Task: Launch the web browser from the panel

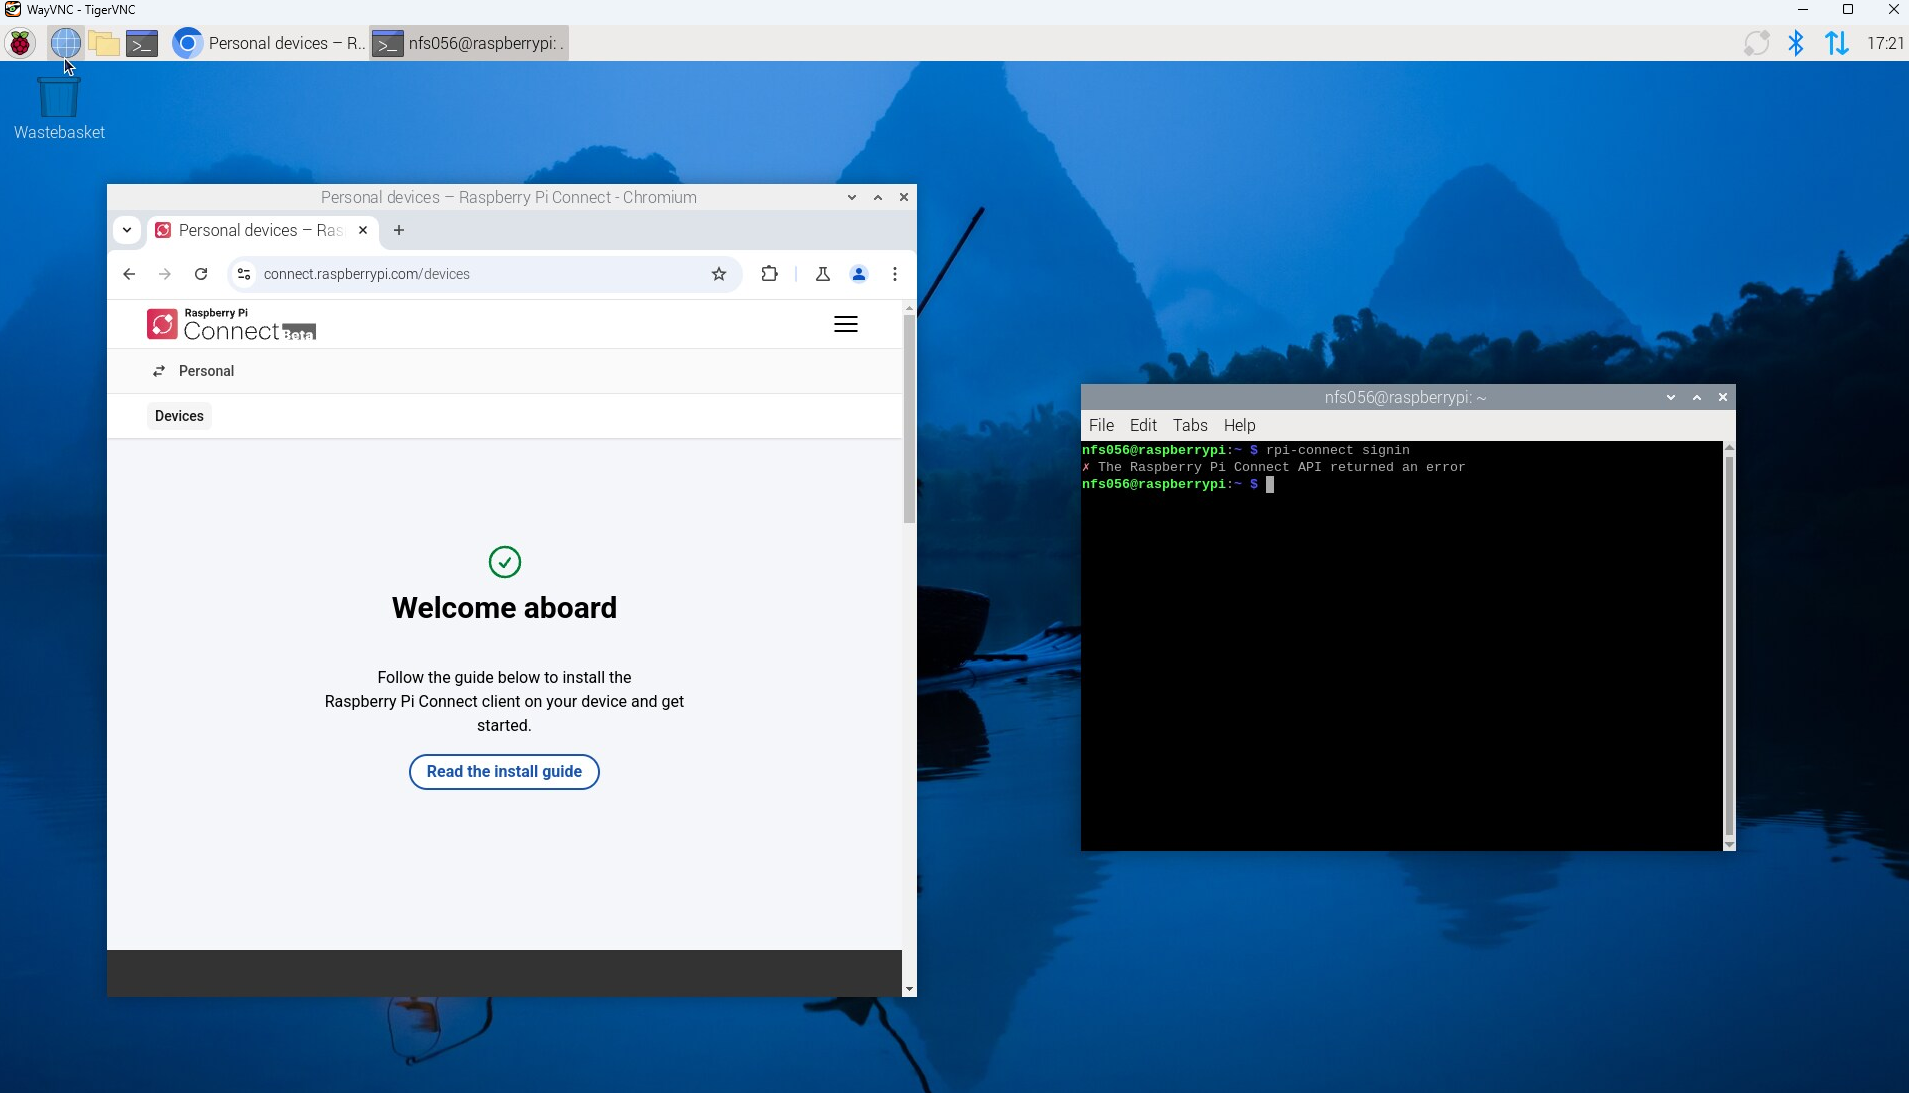Action: (65, 43)
